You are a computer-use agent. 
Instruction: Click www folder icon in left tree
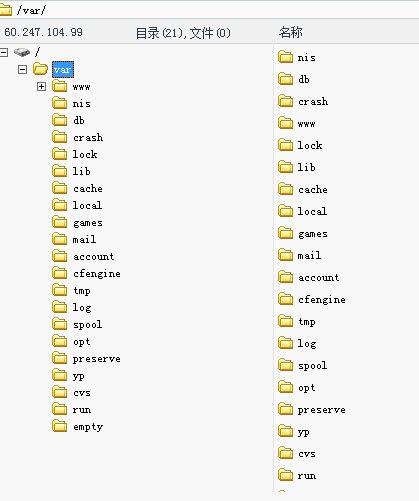[60, 86]
